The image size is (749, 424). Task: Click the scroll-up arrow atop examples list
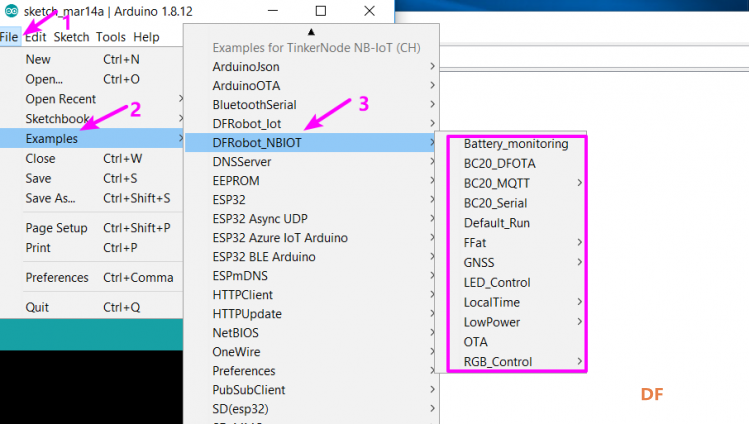pos(311,32)
